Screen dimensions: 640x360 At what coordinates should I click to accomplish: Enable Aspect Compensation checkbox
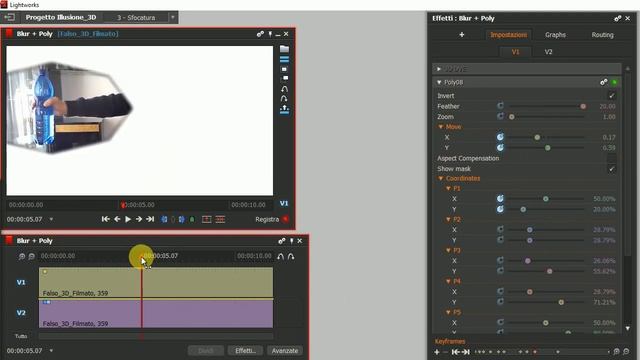[x=611, y=158]
